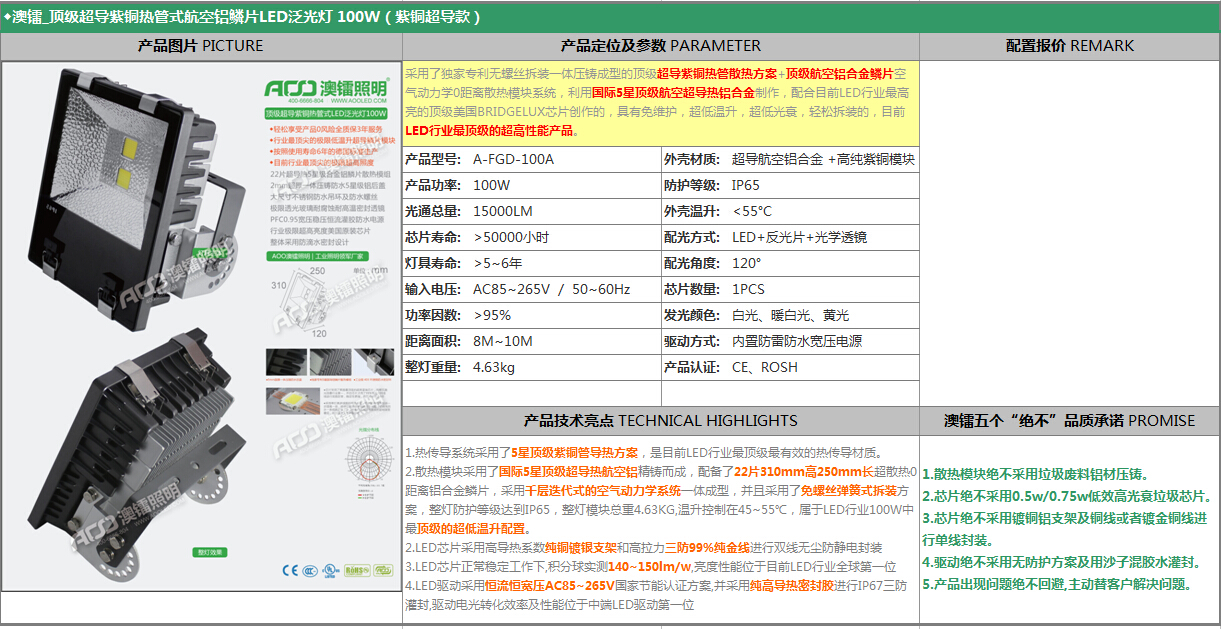Click the 芯片数量 label cell
The image size is (1221, 629).
692,290
